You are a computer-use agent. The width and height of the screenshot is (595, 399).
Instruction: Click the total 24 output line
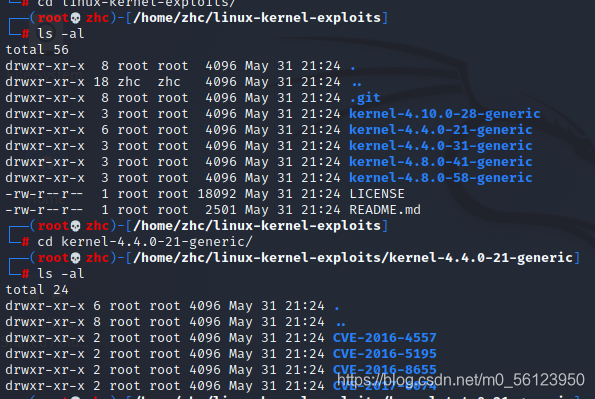point(37,290)
